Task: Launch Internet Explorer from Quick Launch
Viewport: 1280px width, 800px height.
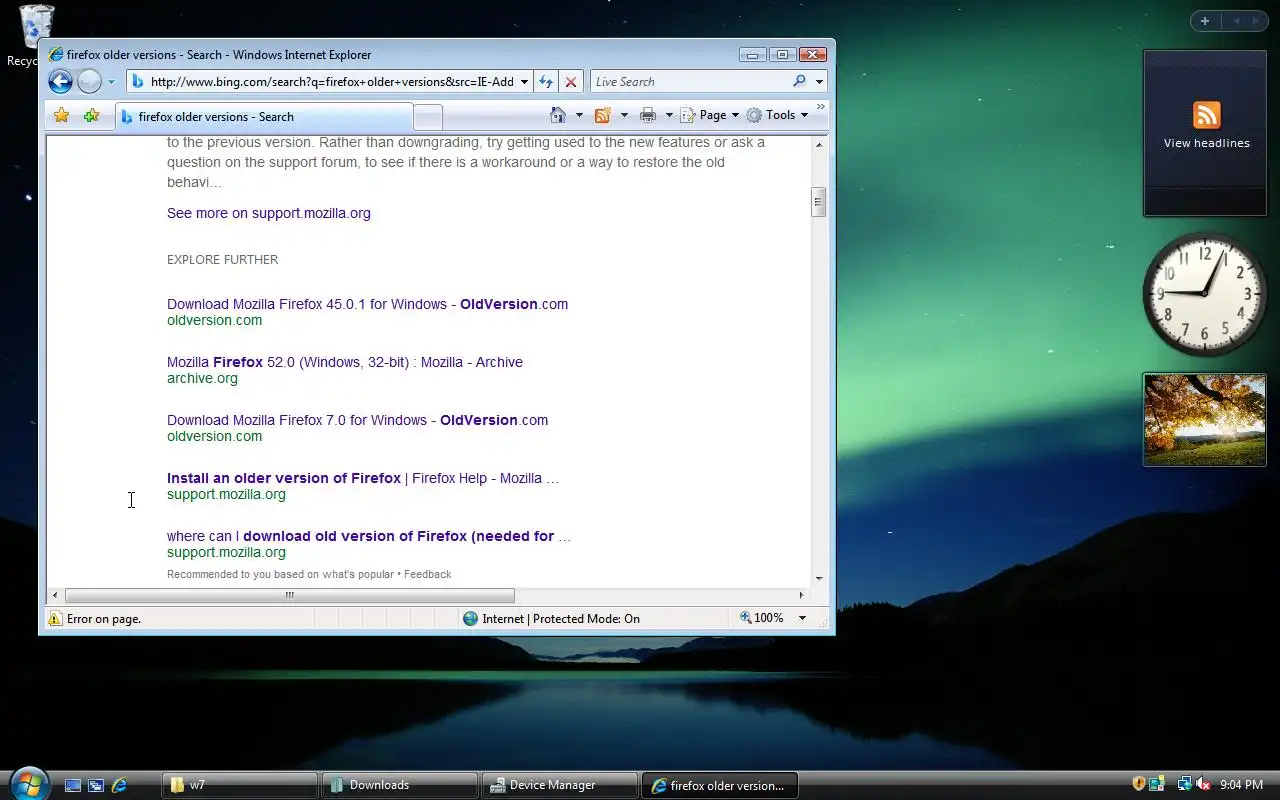Action: pos(119,785)
